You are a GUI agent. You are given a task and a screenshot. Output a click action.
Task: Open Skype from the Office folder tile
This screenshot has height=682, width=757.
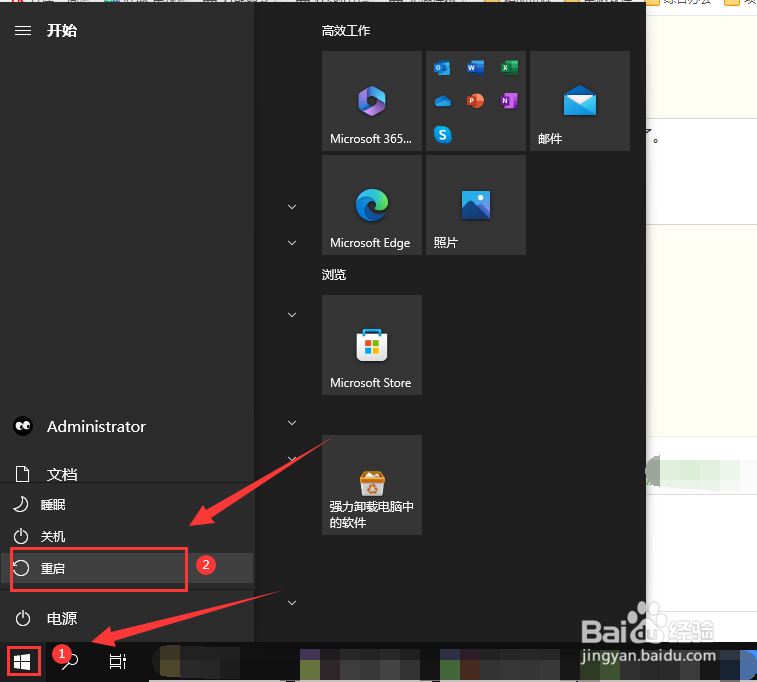442,134
